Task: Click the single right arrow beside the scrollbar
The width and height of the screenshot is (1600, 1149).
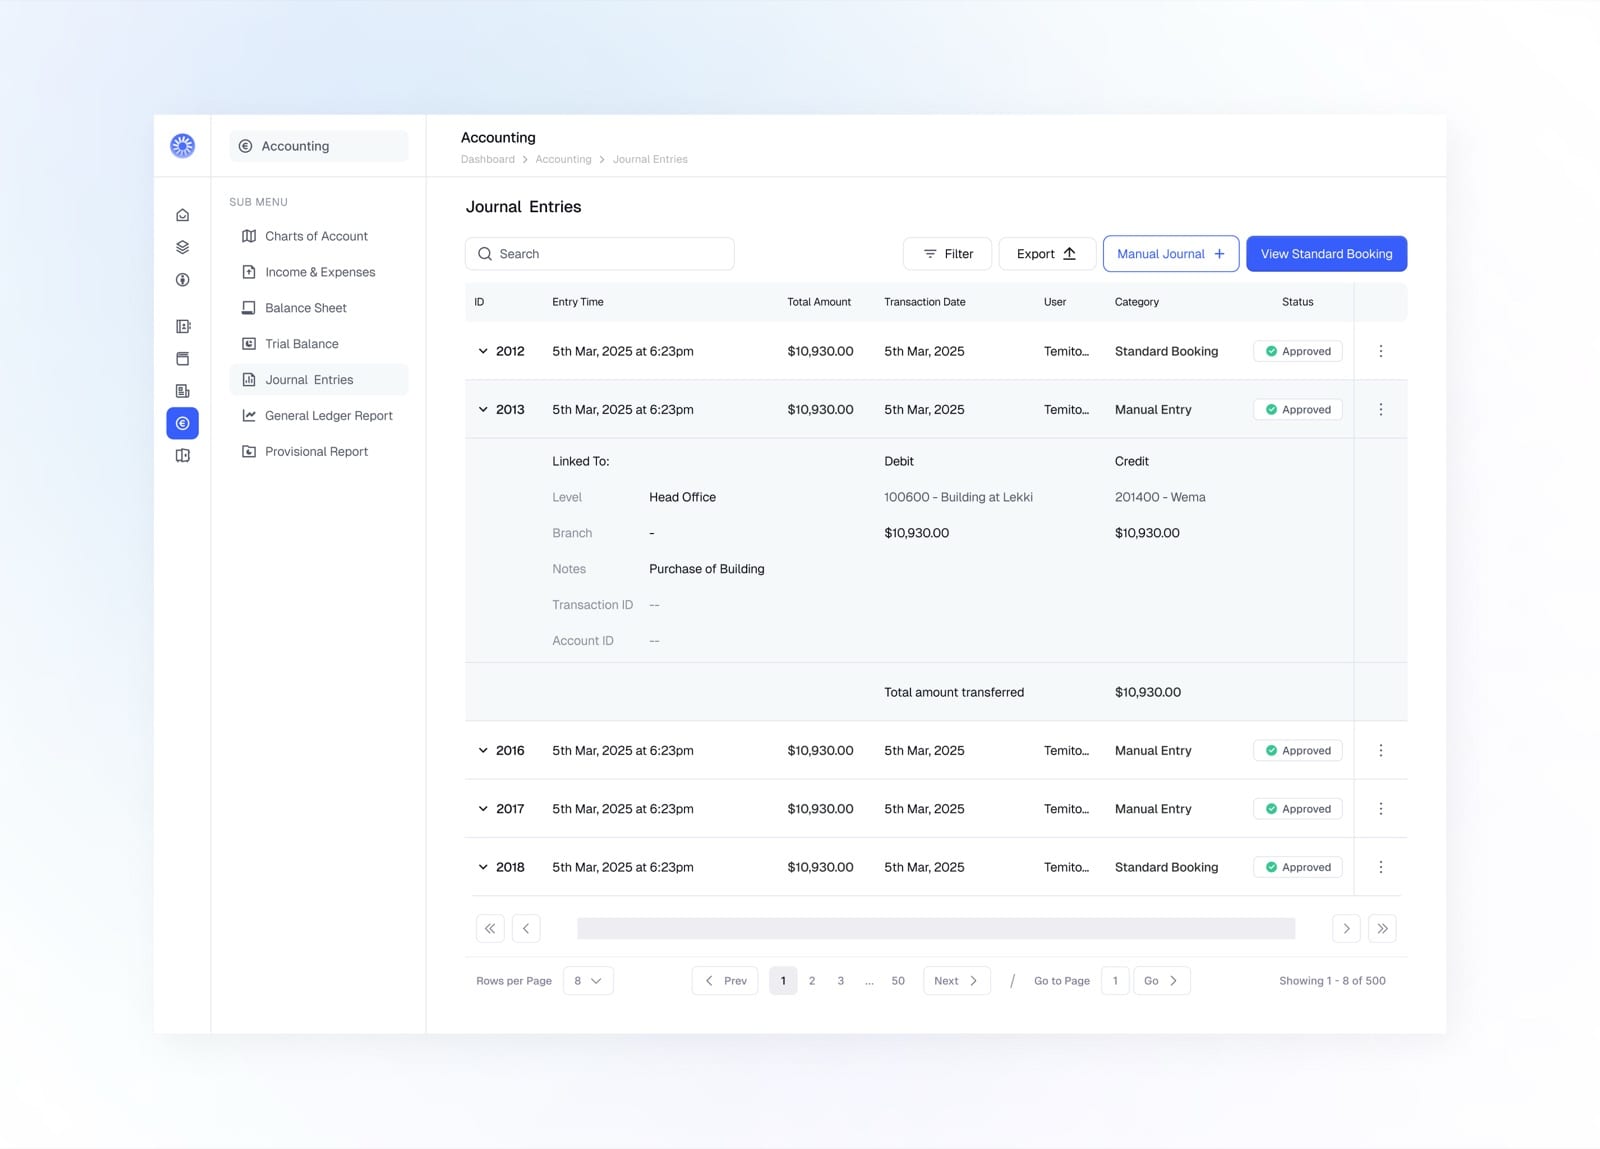Action: (1346, 928)
